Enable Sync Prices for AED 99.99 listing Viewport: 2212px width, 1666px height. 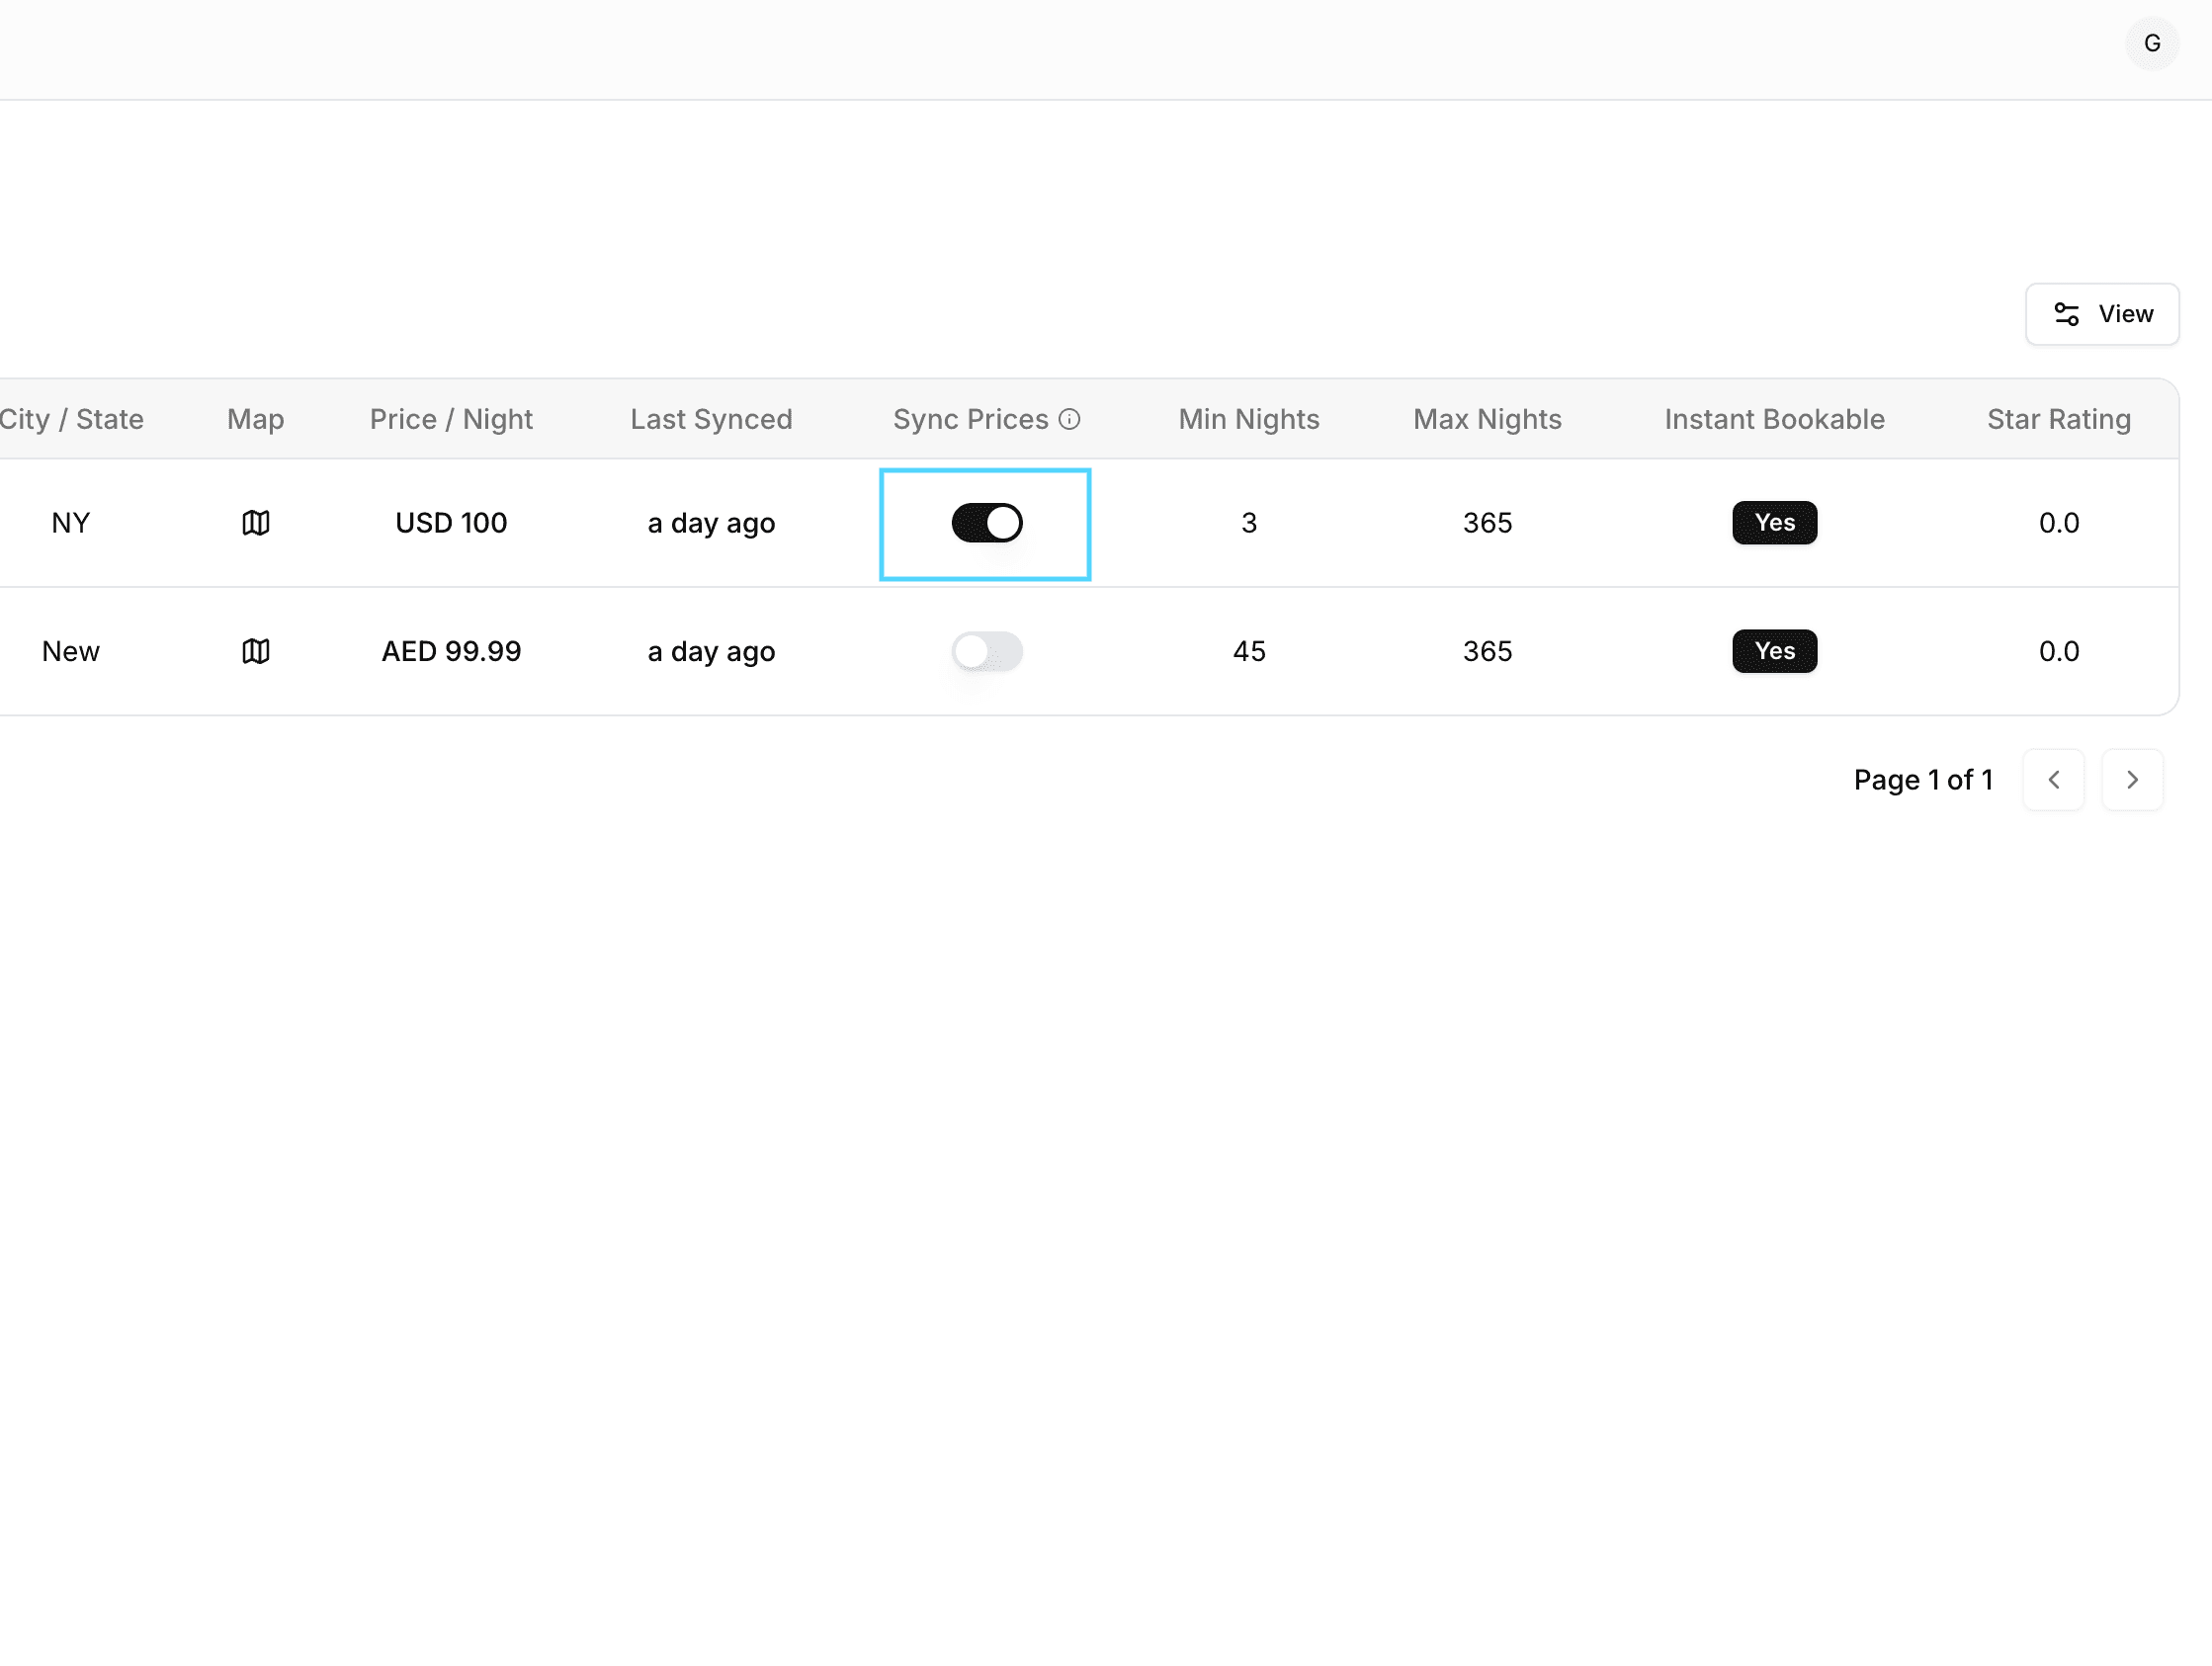coord(986,651)
